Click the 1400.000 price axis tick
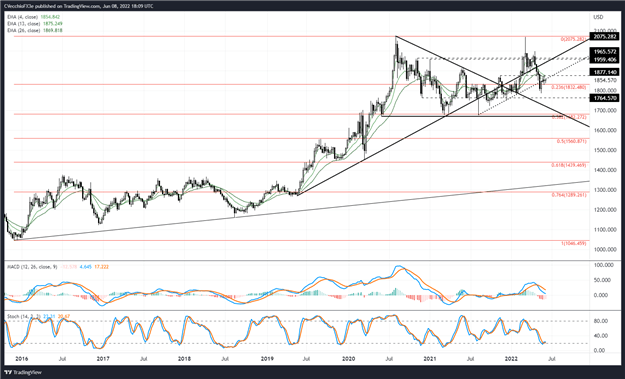625x379 pixels. pos(605,170)
